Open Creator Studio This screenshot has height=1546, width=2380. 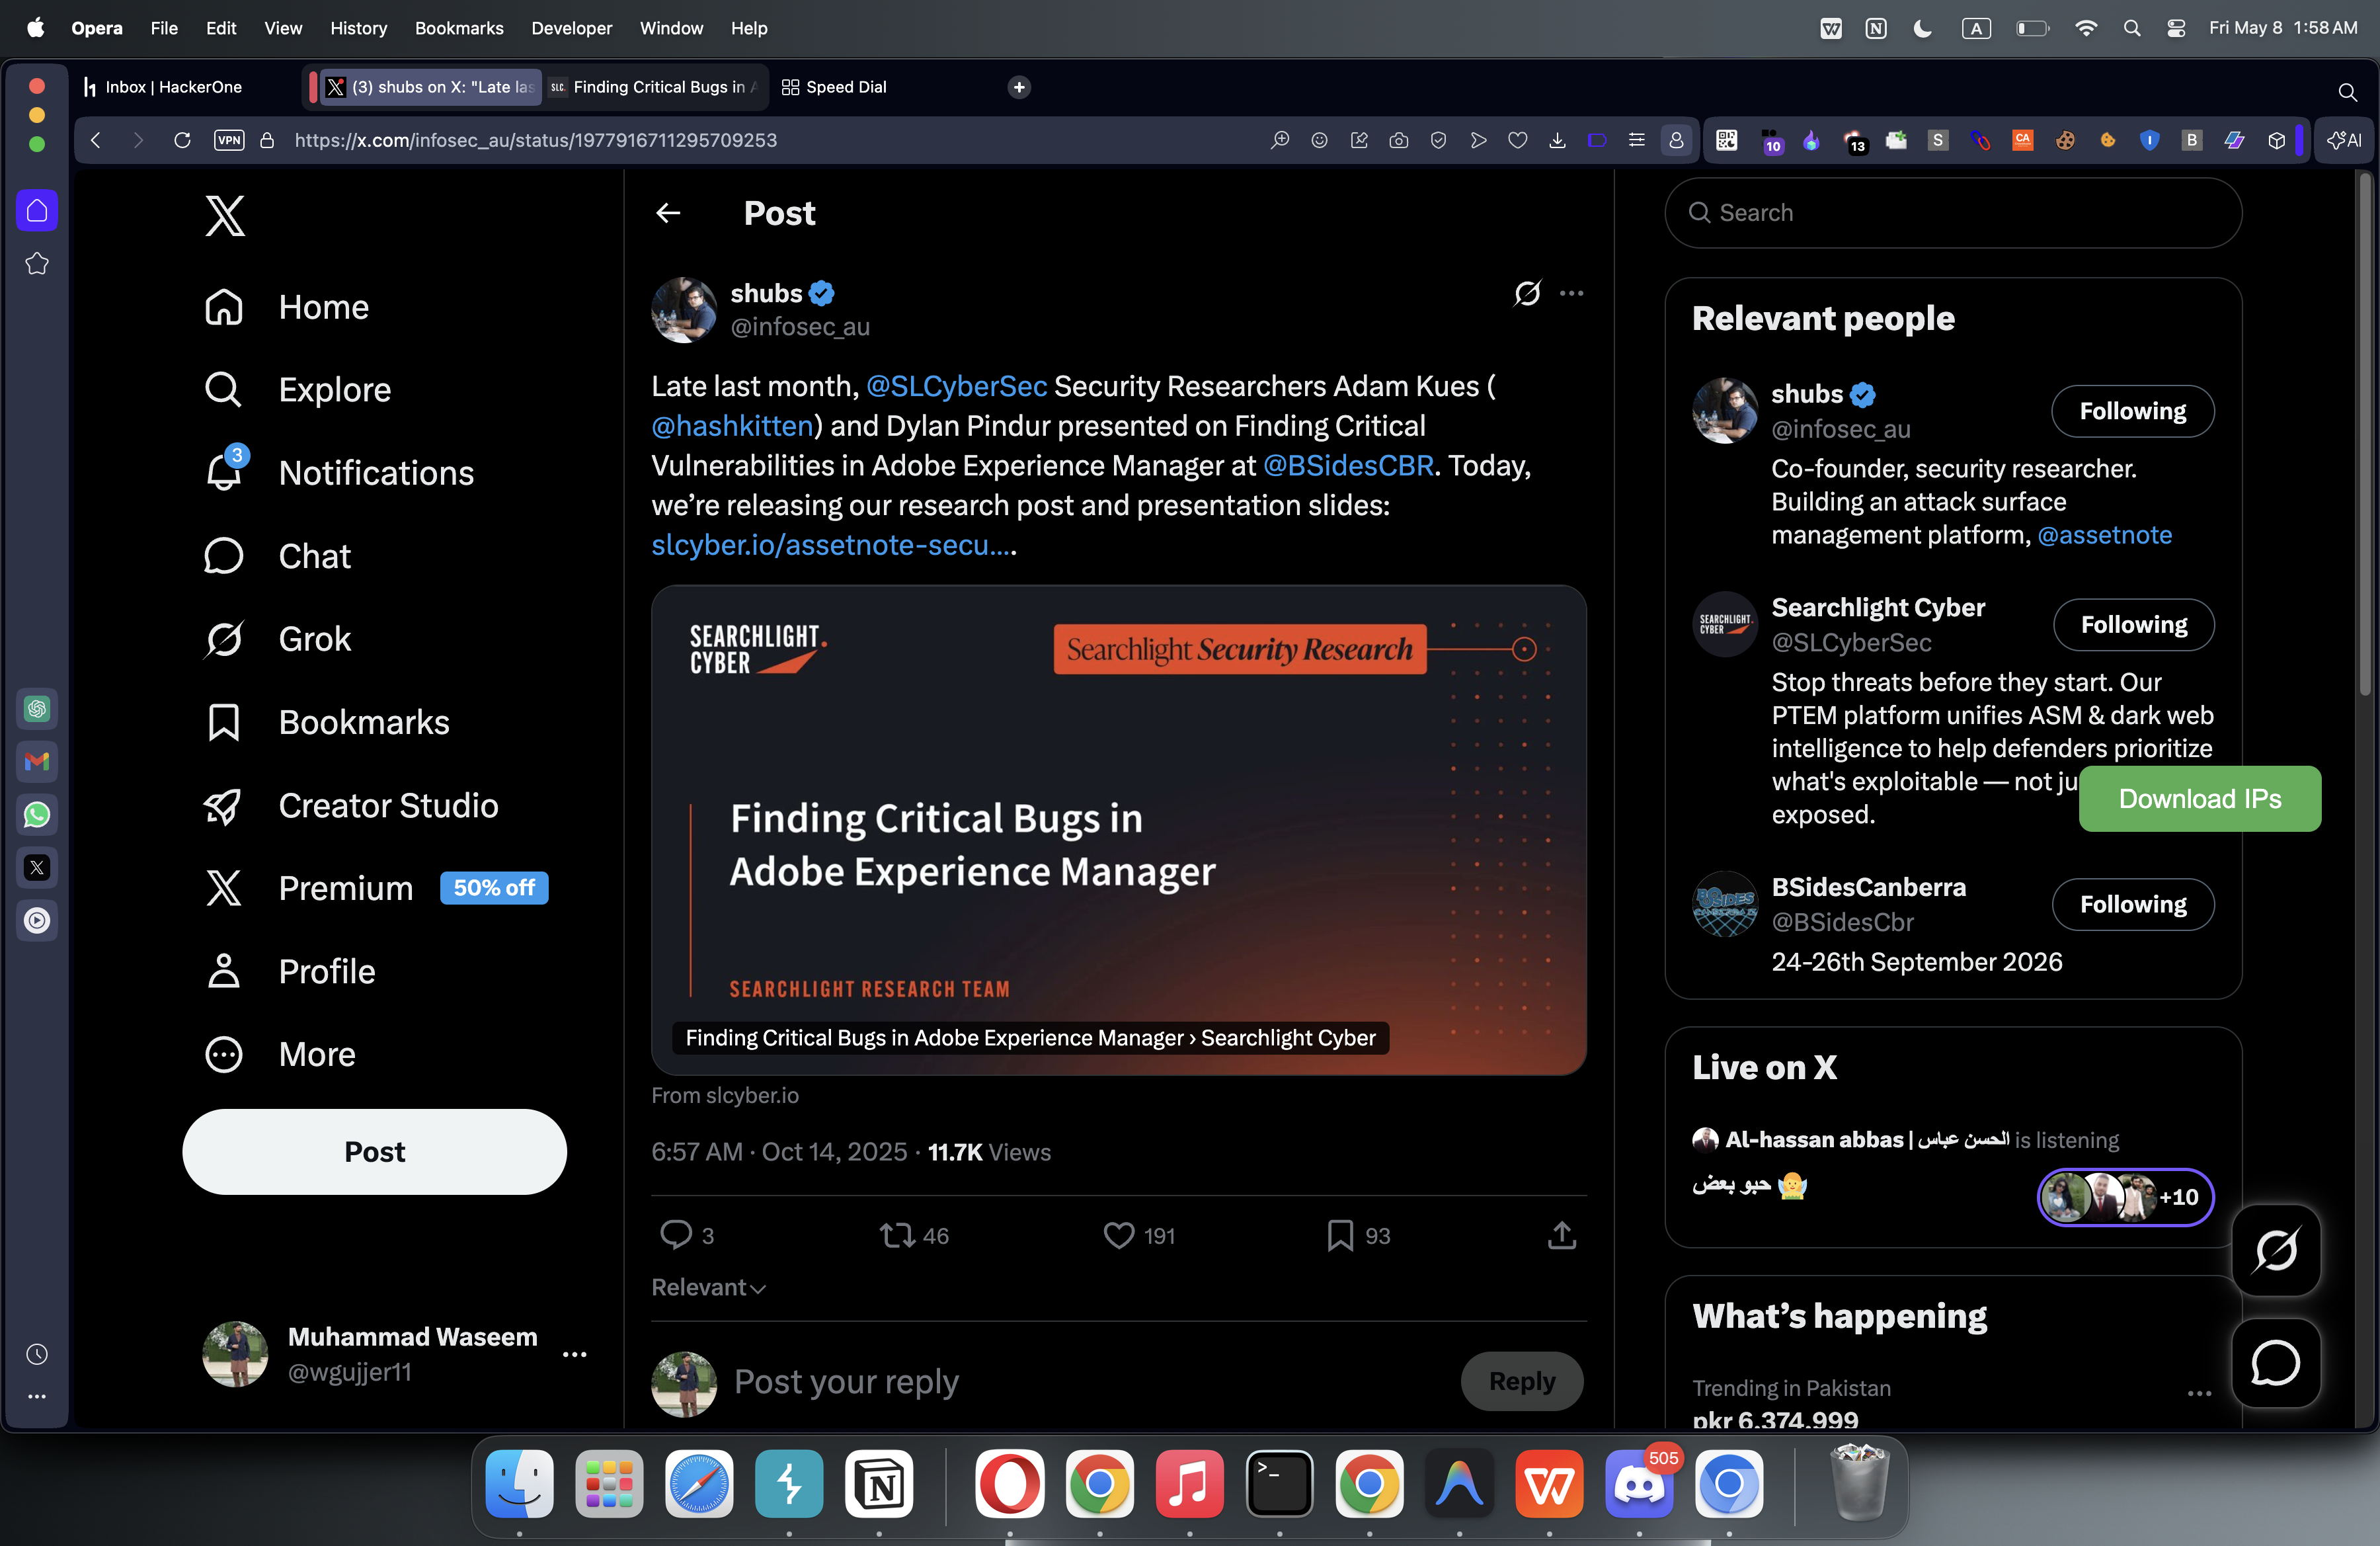351,805
